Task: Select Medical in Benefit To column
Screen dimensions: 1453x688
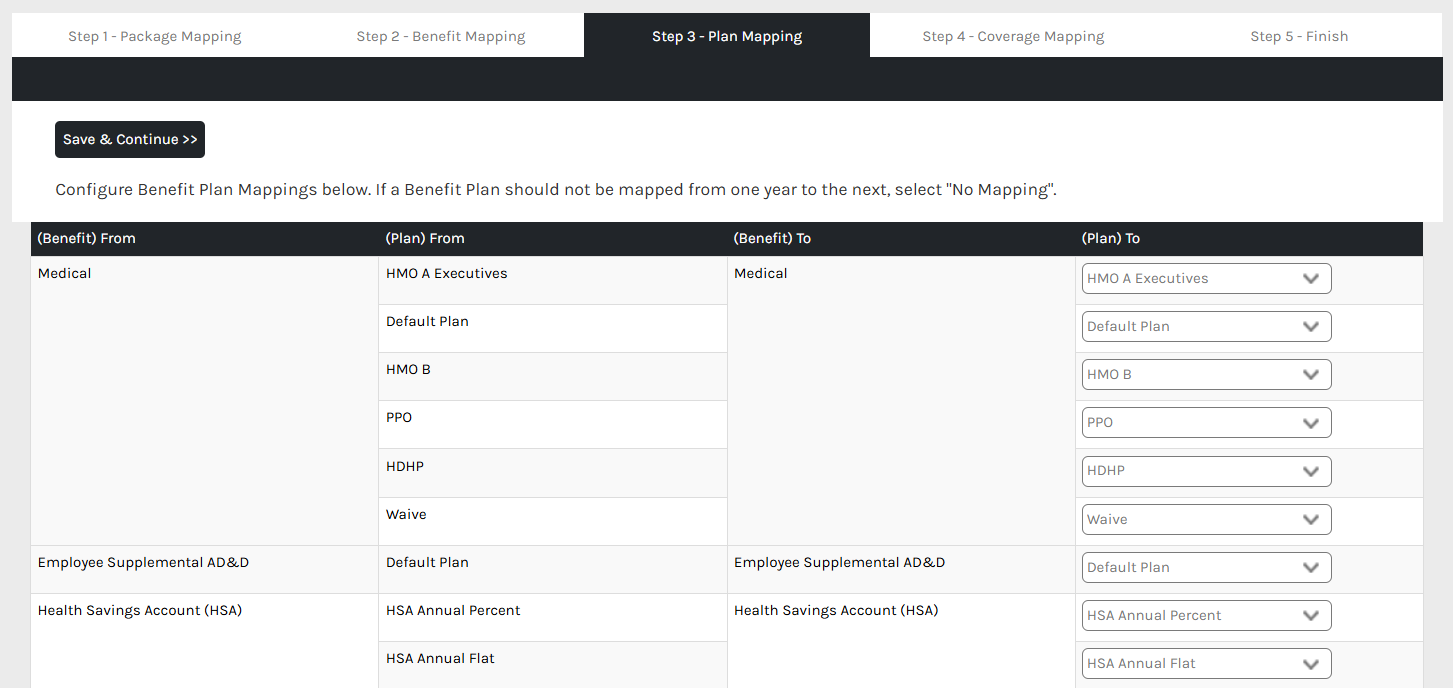Action: tap(761, 273)
